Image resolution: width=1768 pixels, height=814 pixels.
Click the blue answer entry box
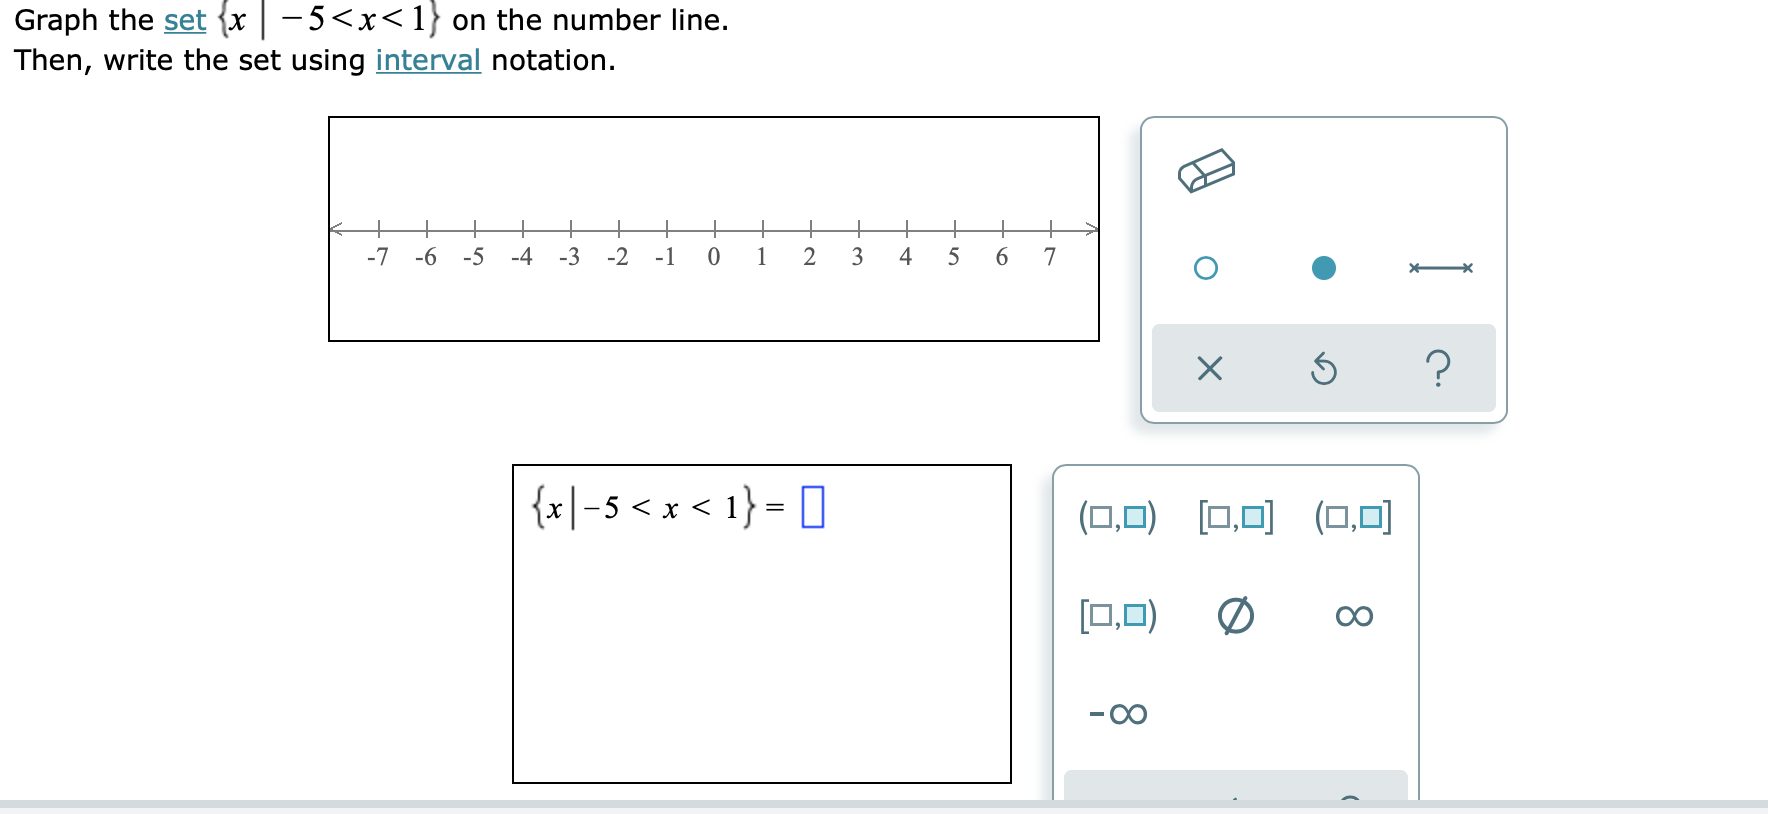click(x=812, y=509)
